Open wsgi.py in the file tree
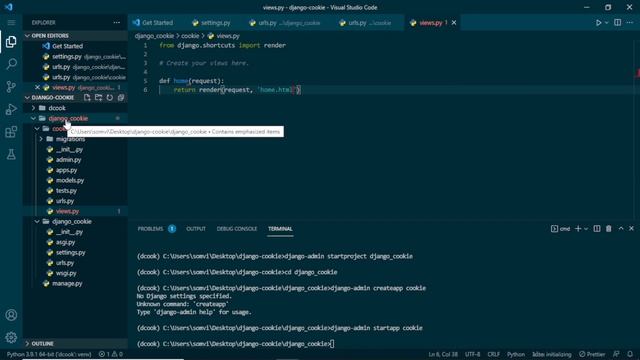This screenshot has height=360, width=640. (x=66, y=273)
